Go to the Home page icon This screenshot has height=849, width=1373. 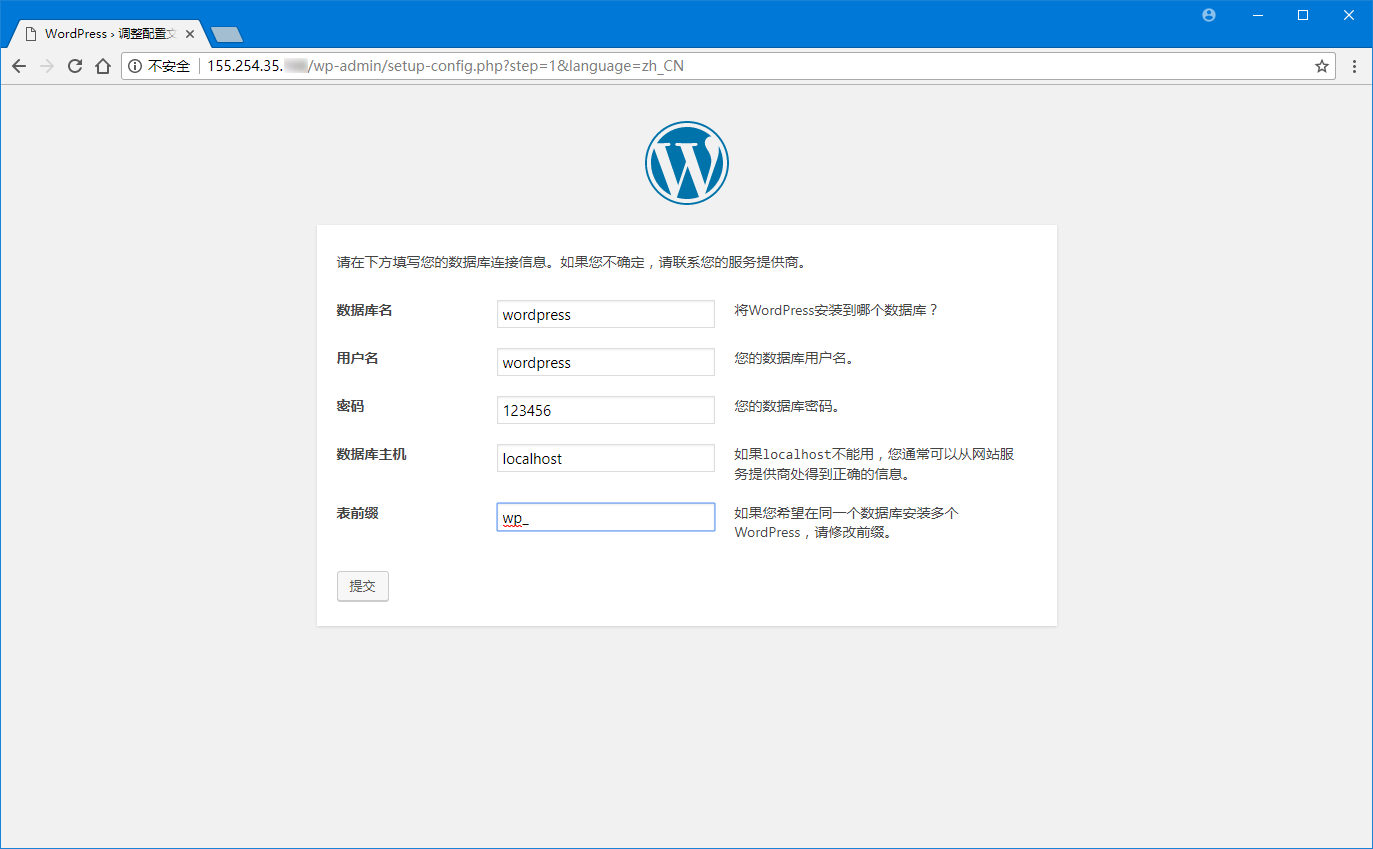point(102,66)
